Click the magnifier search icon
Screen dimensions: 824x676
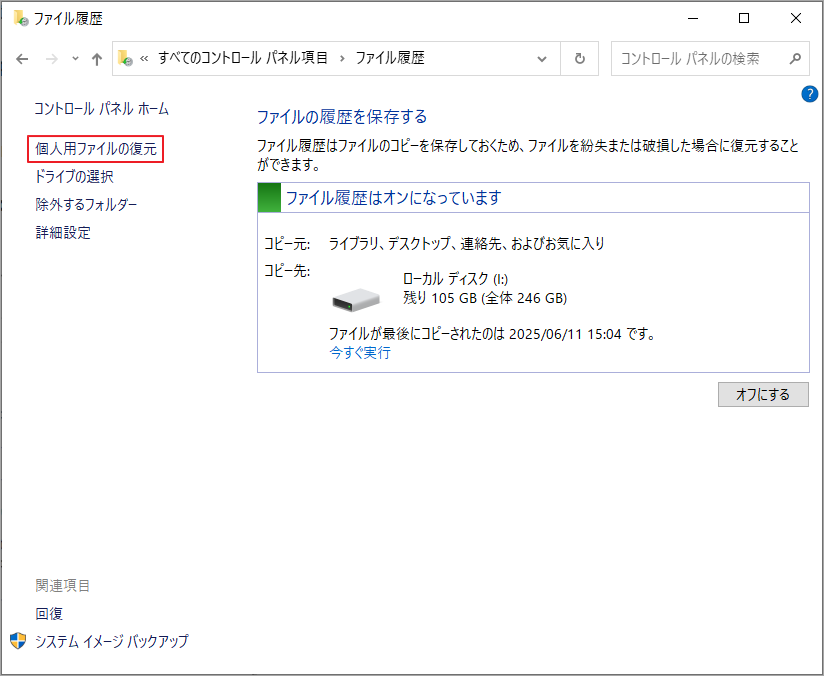795,58
